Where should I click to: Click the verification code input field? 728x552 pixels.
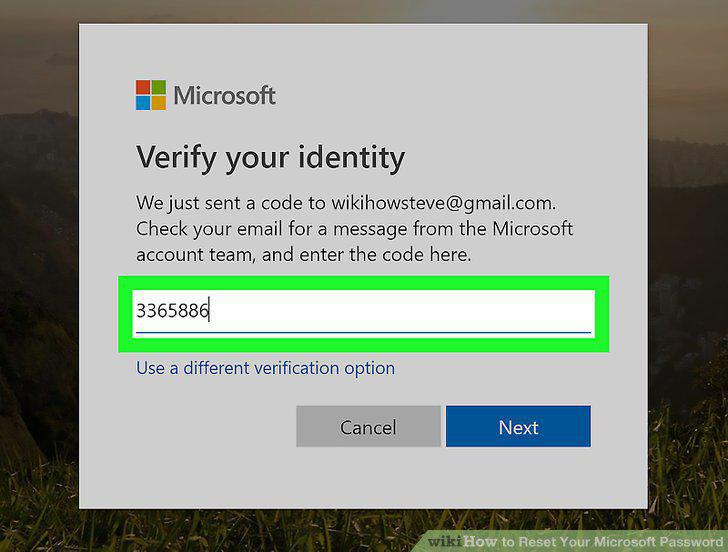[x=363, y=313]
